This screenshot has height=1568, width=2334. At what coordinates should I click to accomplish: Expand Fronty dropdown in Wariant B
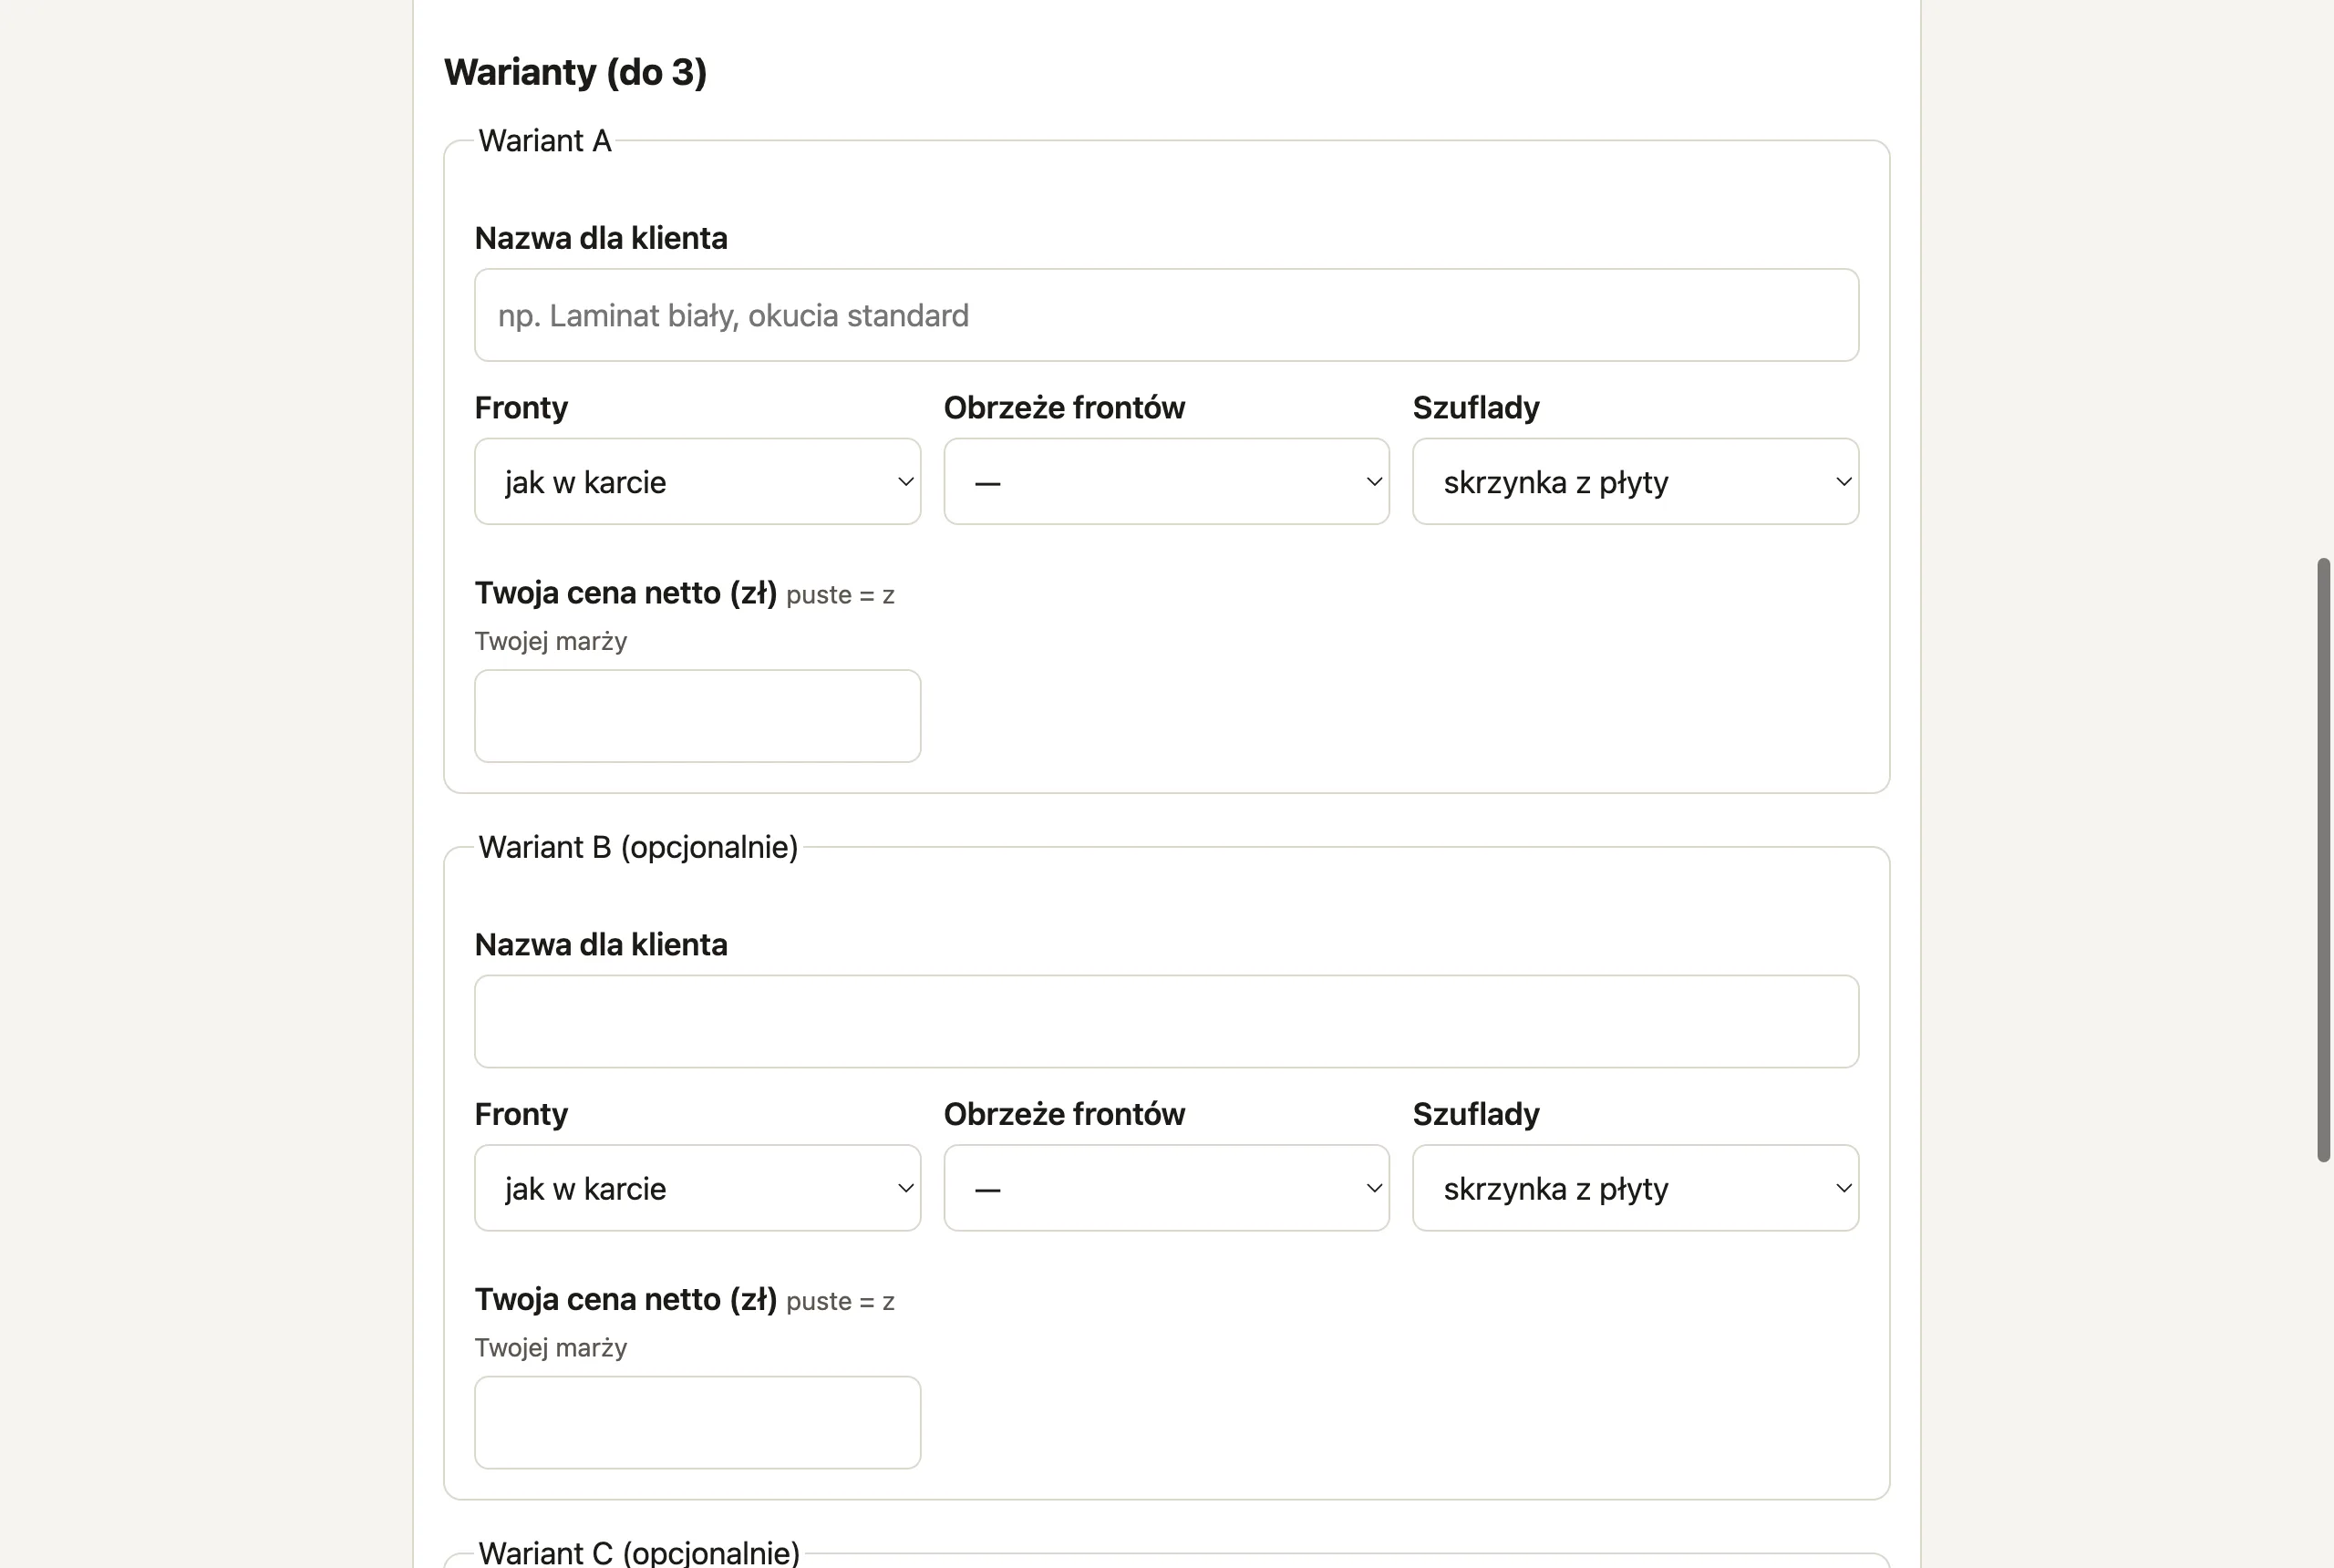coord(697,1188)
